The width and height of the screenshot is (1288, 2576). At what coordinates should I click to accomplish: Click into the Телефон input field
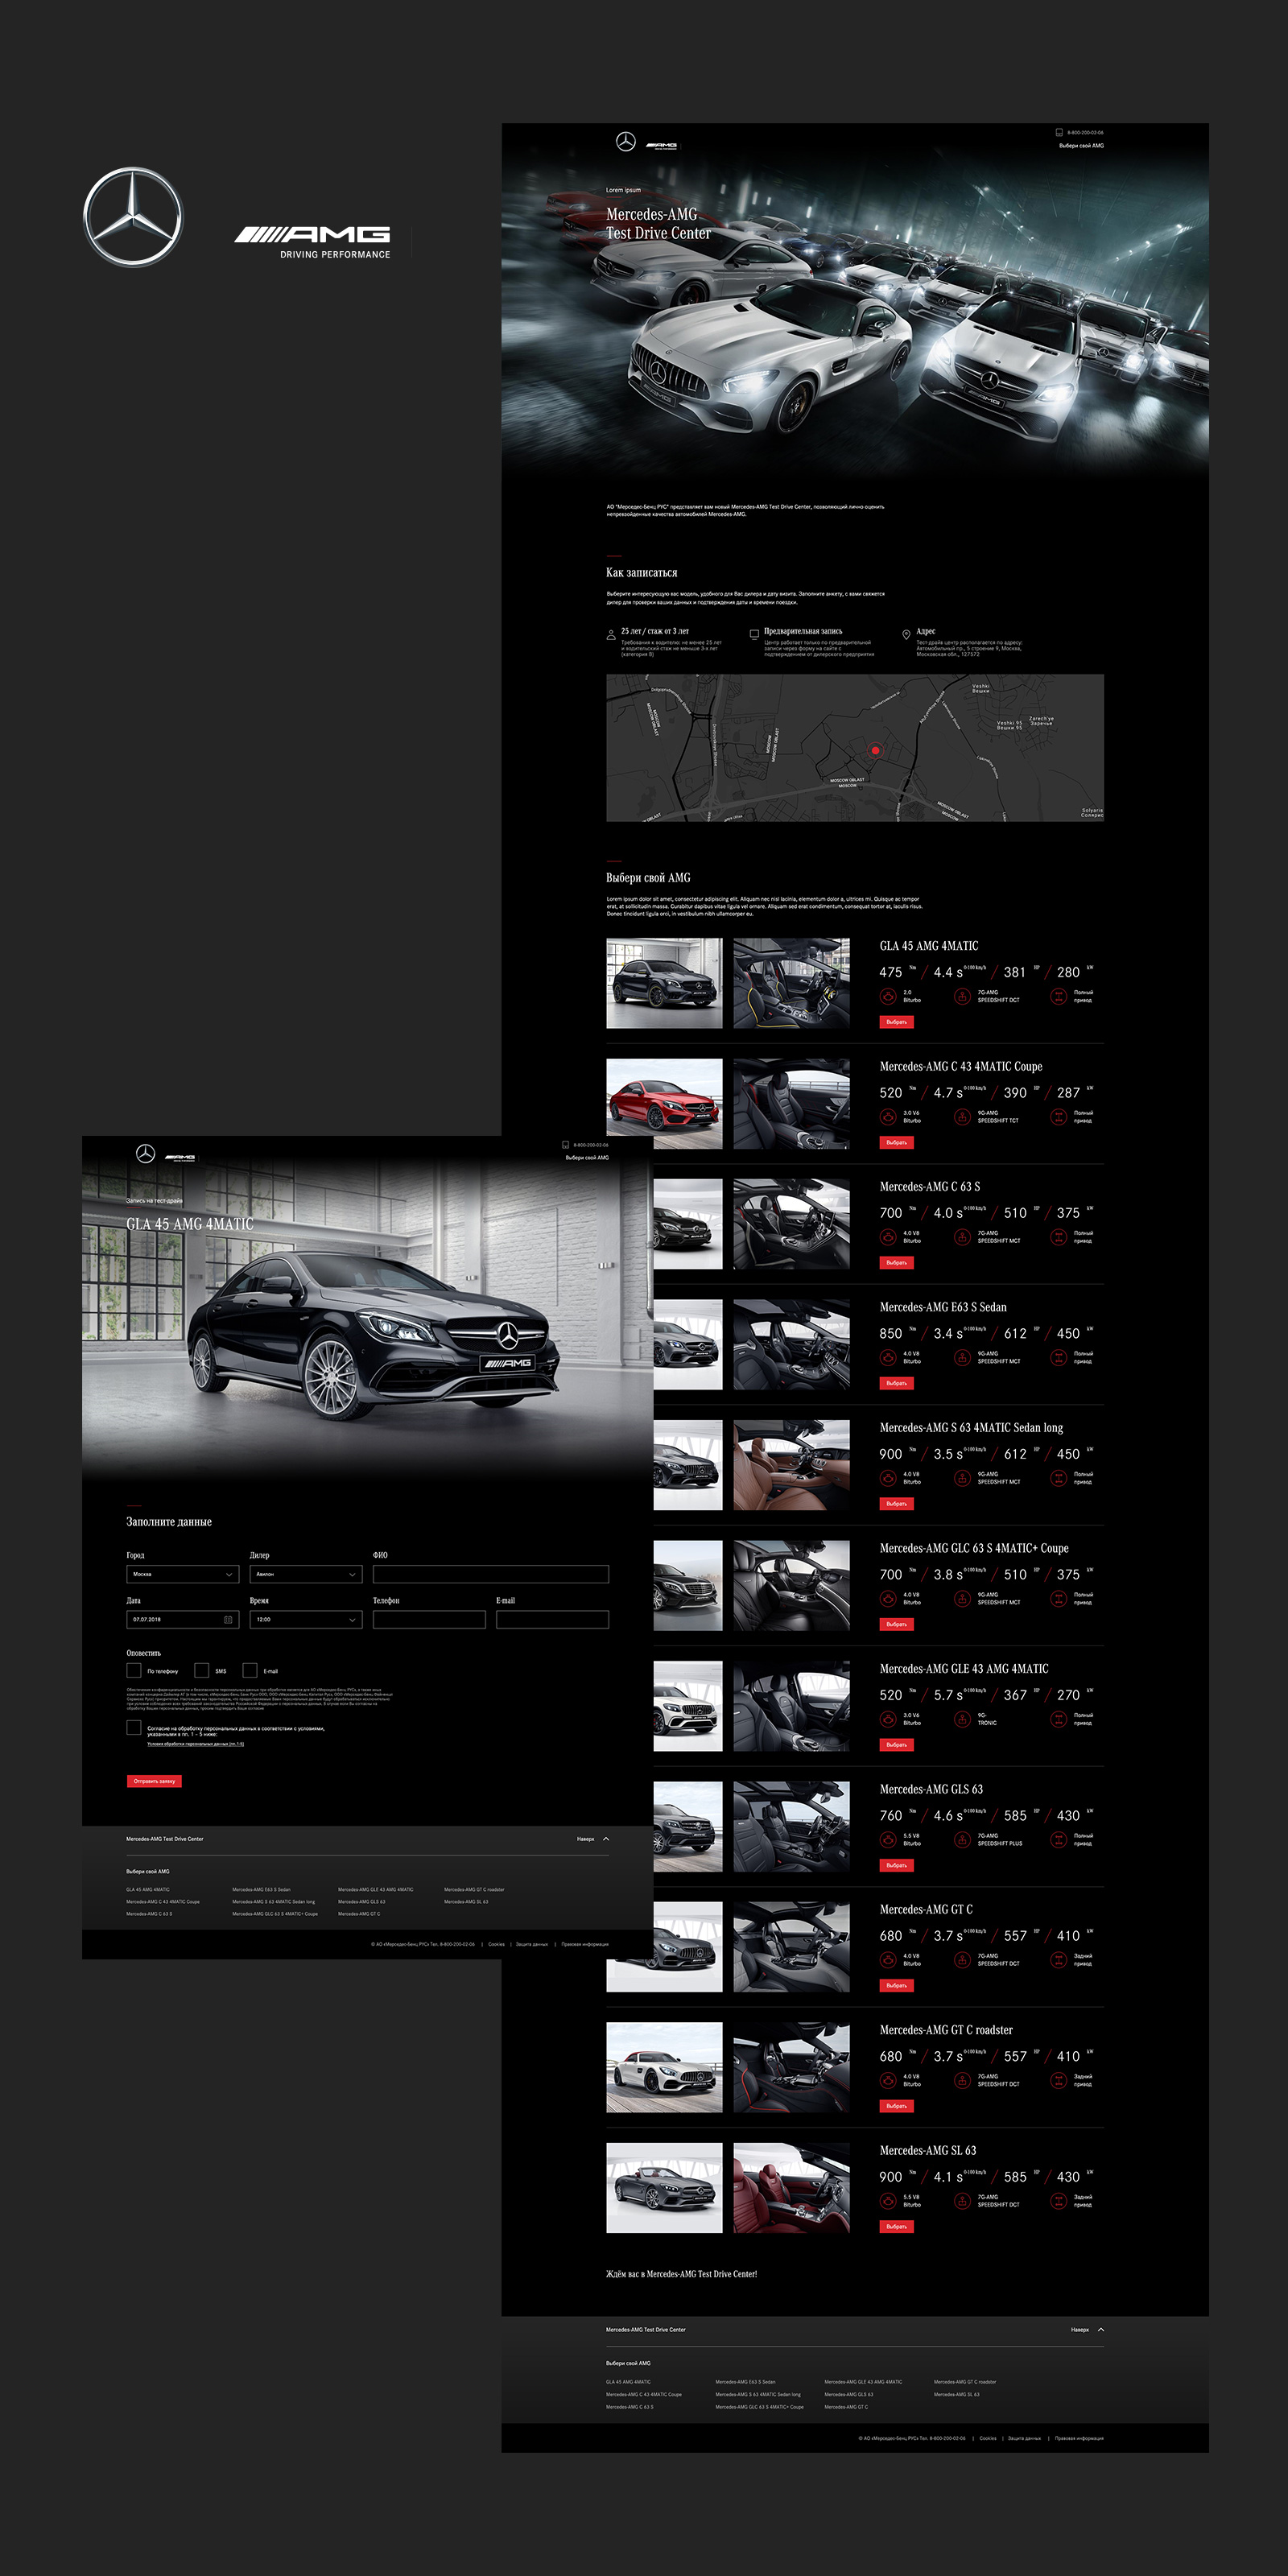pos(429,1620)
